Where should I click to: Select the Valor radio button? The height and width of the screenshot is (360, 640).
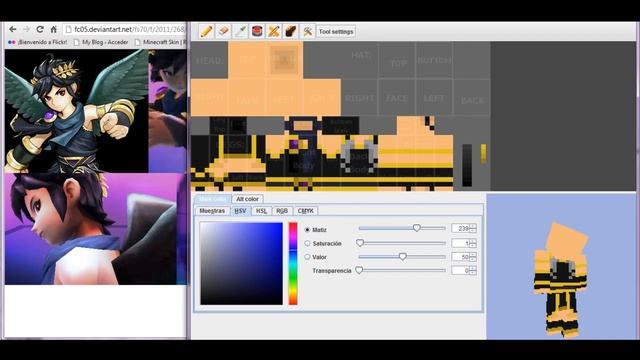[307, 257]
